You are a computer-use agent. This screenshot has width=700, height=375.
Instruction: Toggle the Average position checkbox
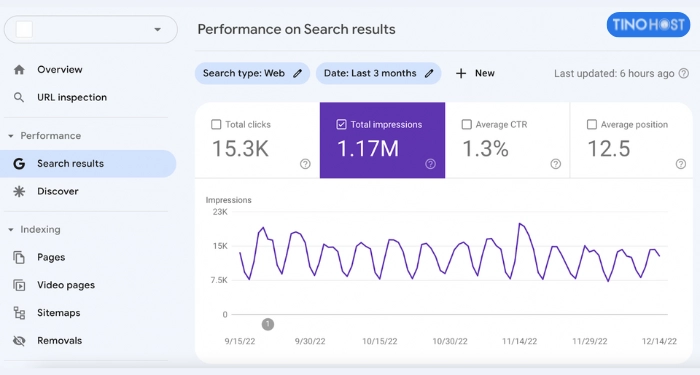[592, 125]
